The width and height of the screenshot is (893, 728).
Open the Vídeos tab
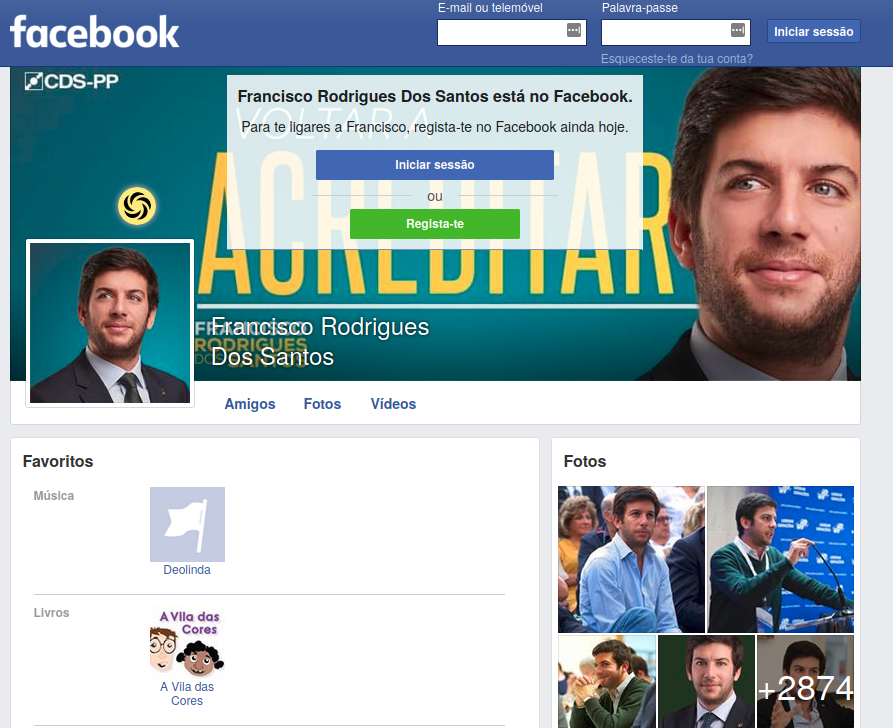pyautogui.click(x=393, y=404)
